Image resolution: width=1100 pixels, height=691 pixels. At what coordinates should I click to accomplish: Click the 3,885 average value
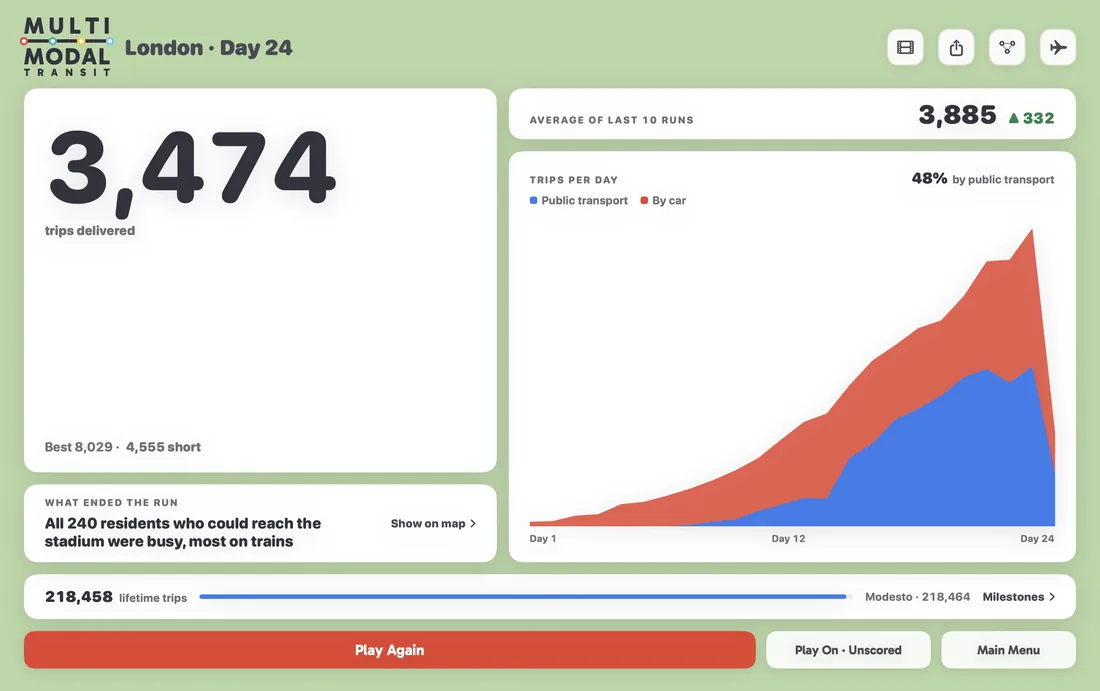[x=957, y=115]
